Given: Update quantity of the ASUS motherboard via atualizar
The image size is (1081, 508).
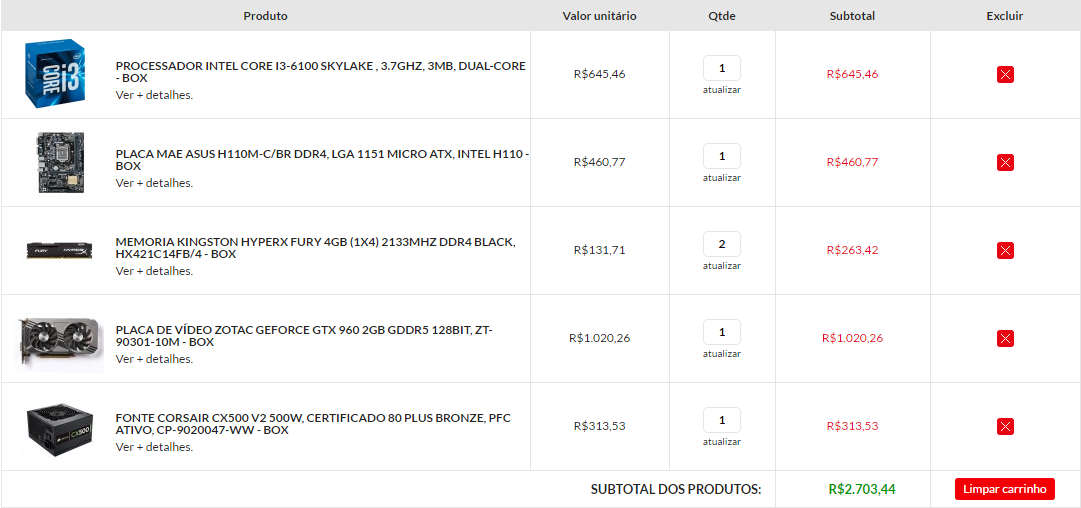Looking at the screenshot, I should tap(722, 178).
